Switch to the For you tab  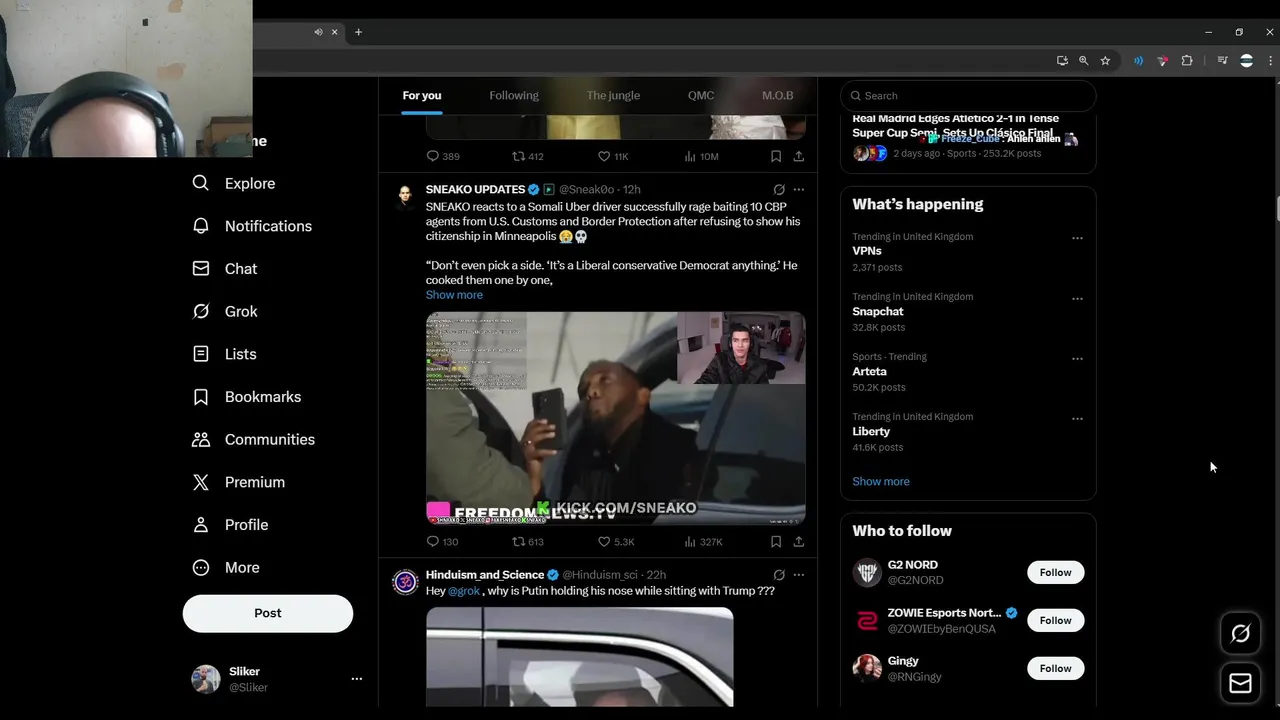(422, 96)
